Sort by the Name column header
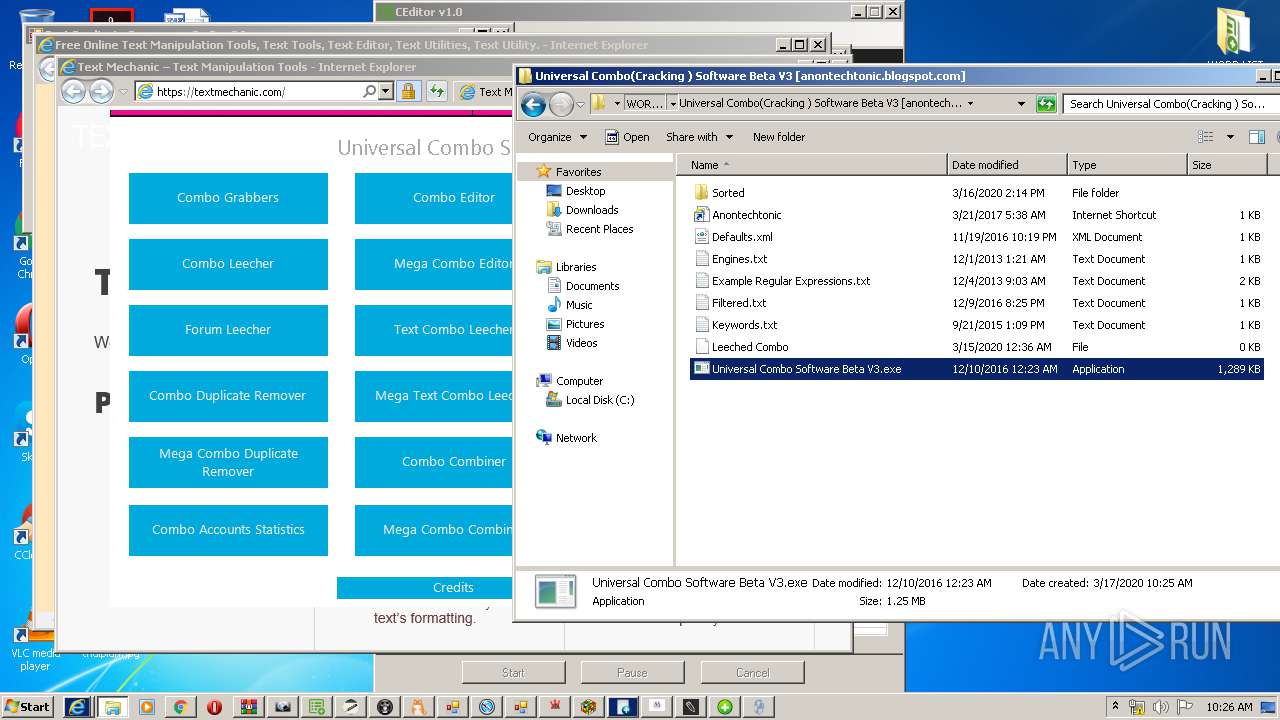1280x720 pixels. 812,165
